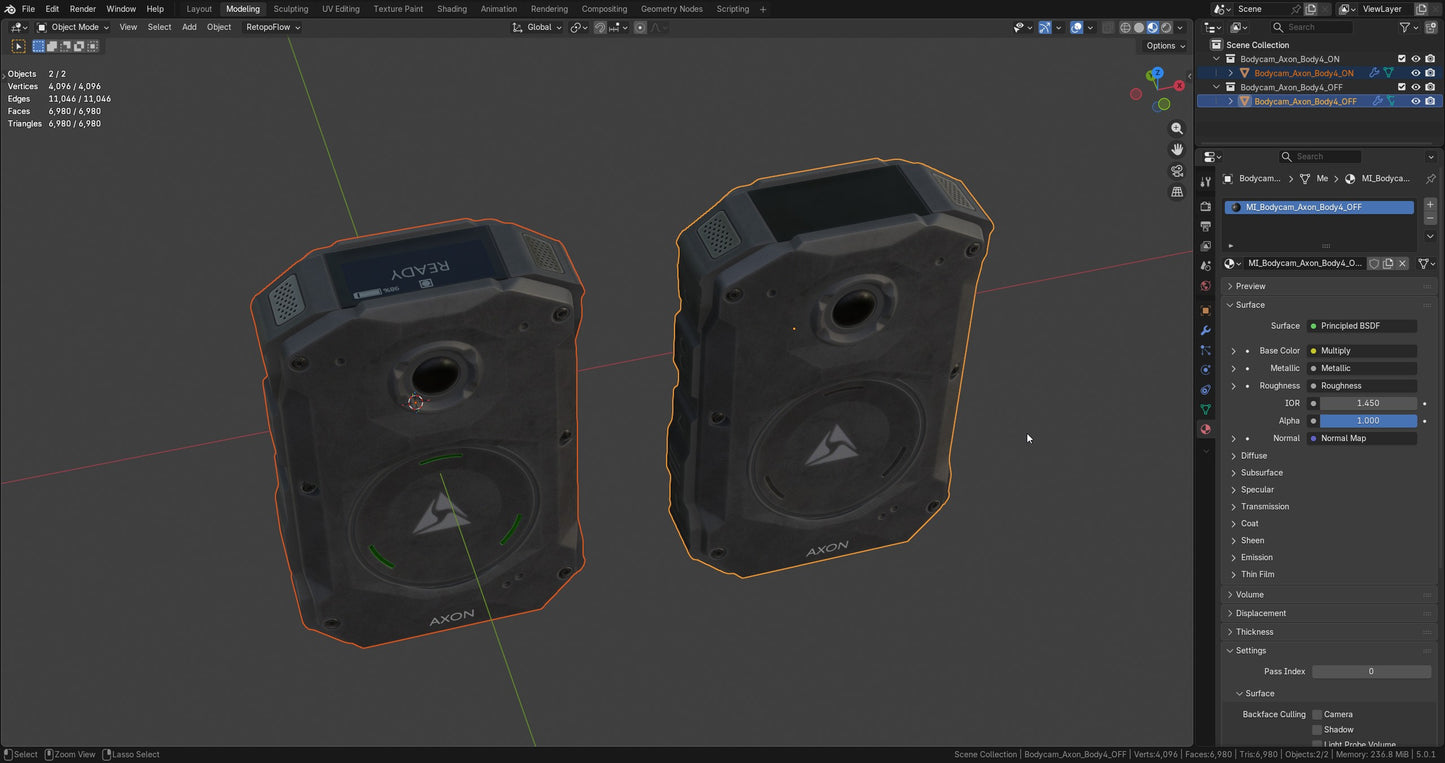Disable Bodycam_Axon_Body4_OFF render visibility camera toggle

[x=1431, y=100]
